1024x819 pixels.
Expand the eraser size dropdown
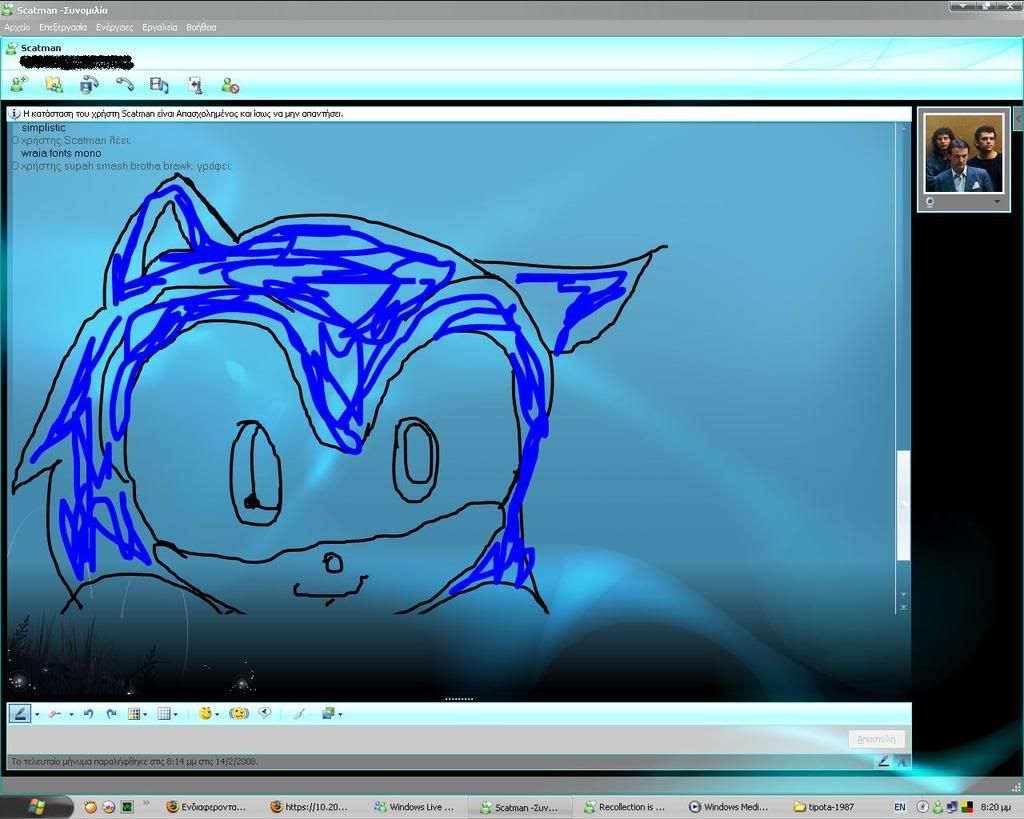pos(71,714)
